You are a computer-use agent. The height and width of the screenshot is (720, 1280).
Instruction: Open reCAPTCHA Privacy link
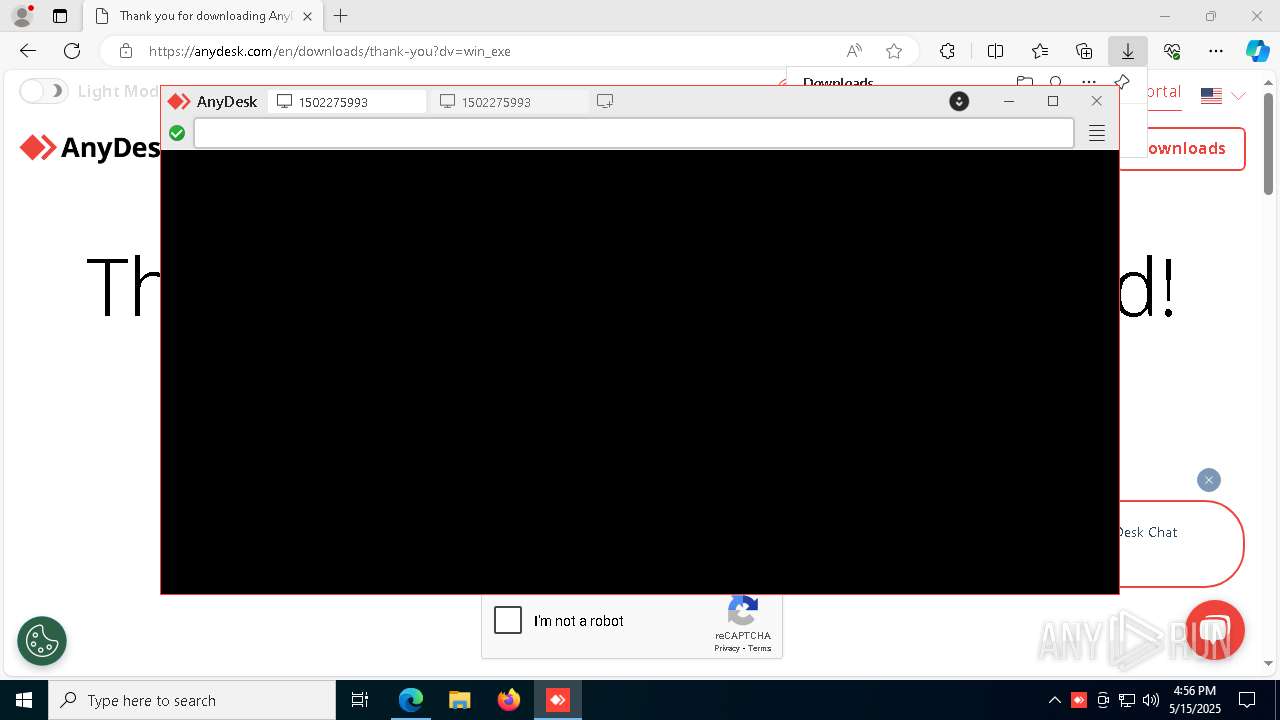[727, 648]
